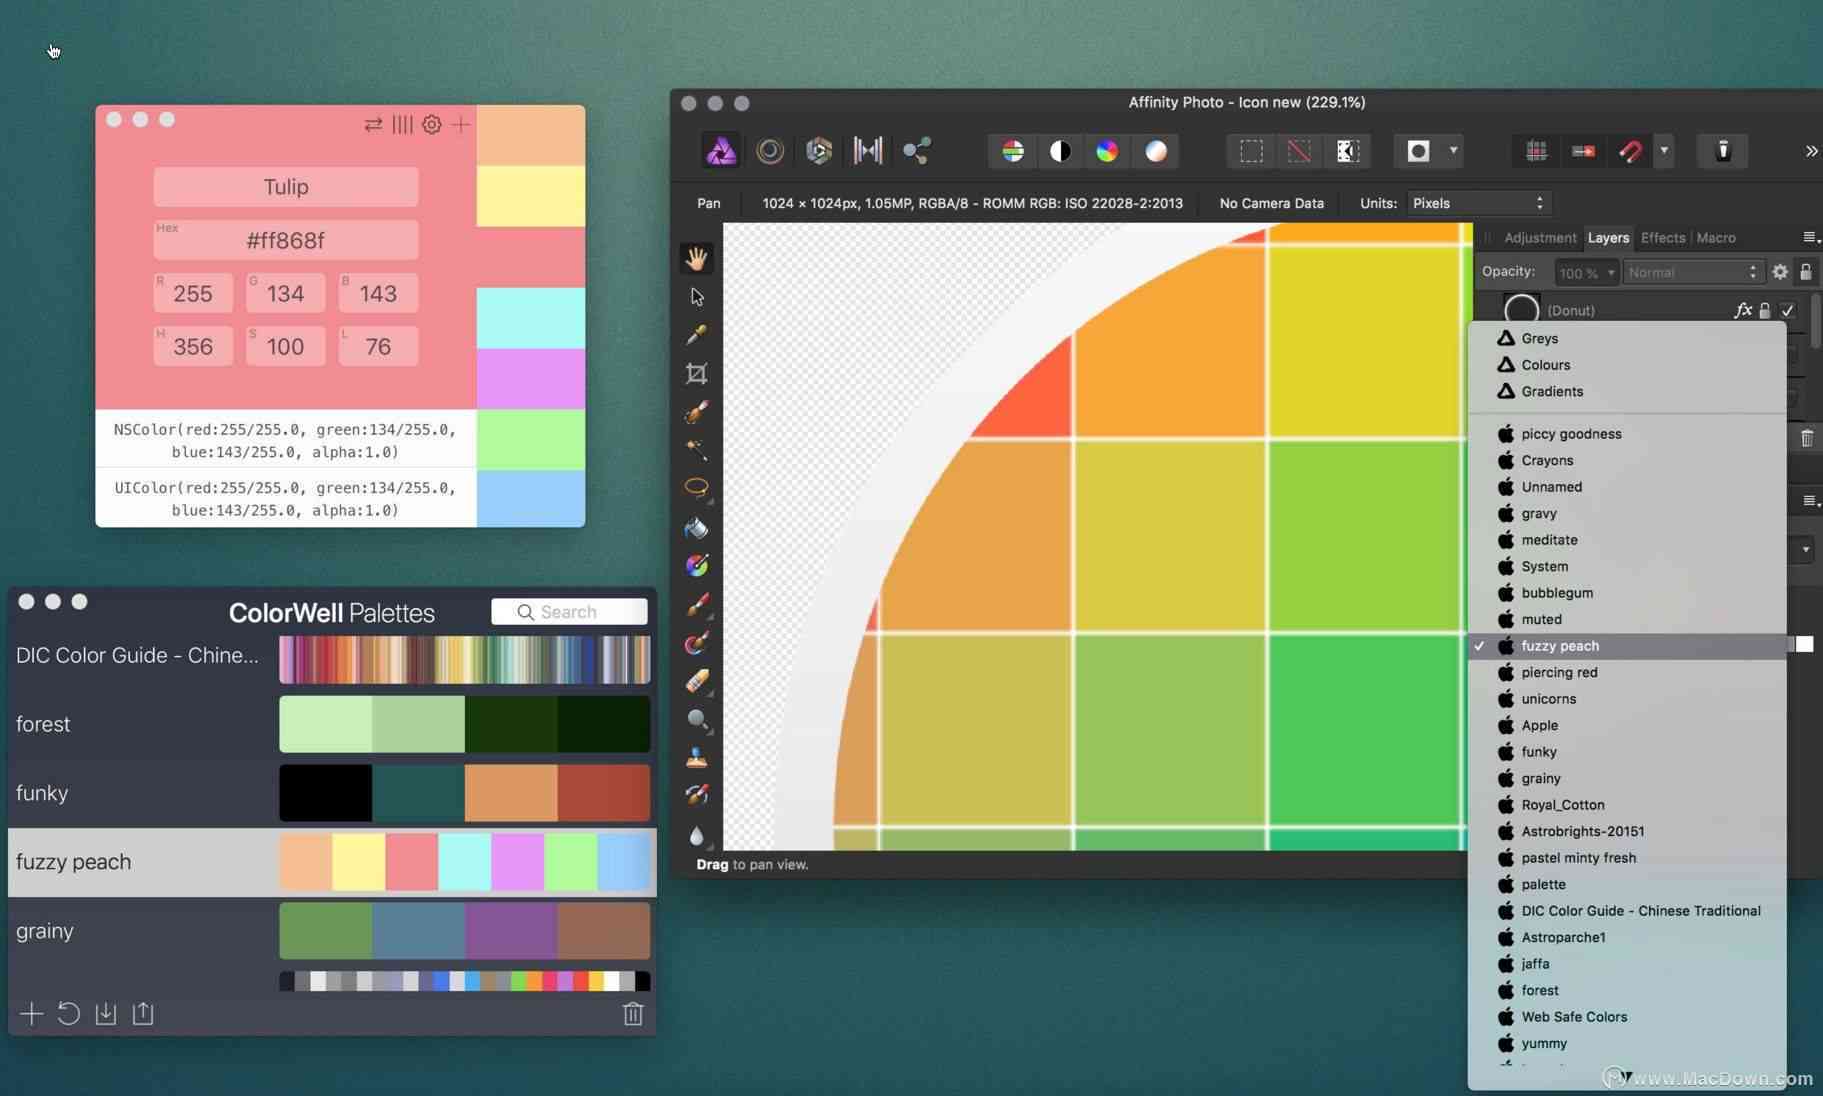Switch to Photo Persona icon
Image resolution: width=1823 pixels, height=1096 pixels.
[x=721, y=151]
